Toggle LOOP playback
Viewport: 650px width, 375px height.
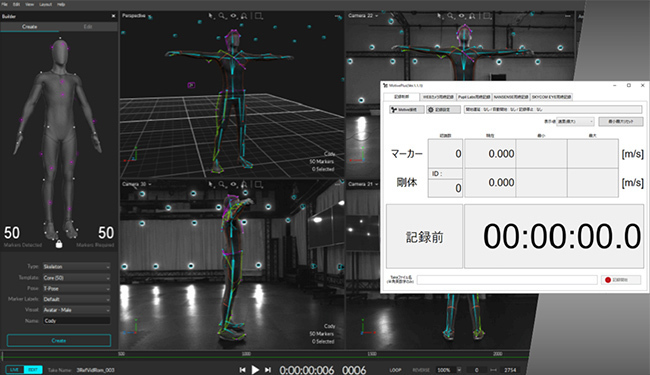pos(395,370)
